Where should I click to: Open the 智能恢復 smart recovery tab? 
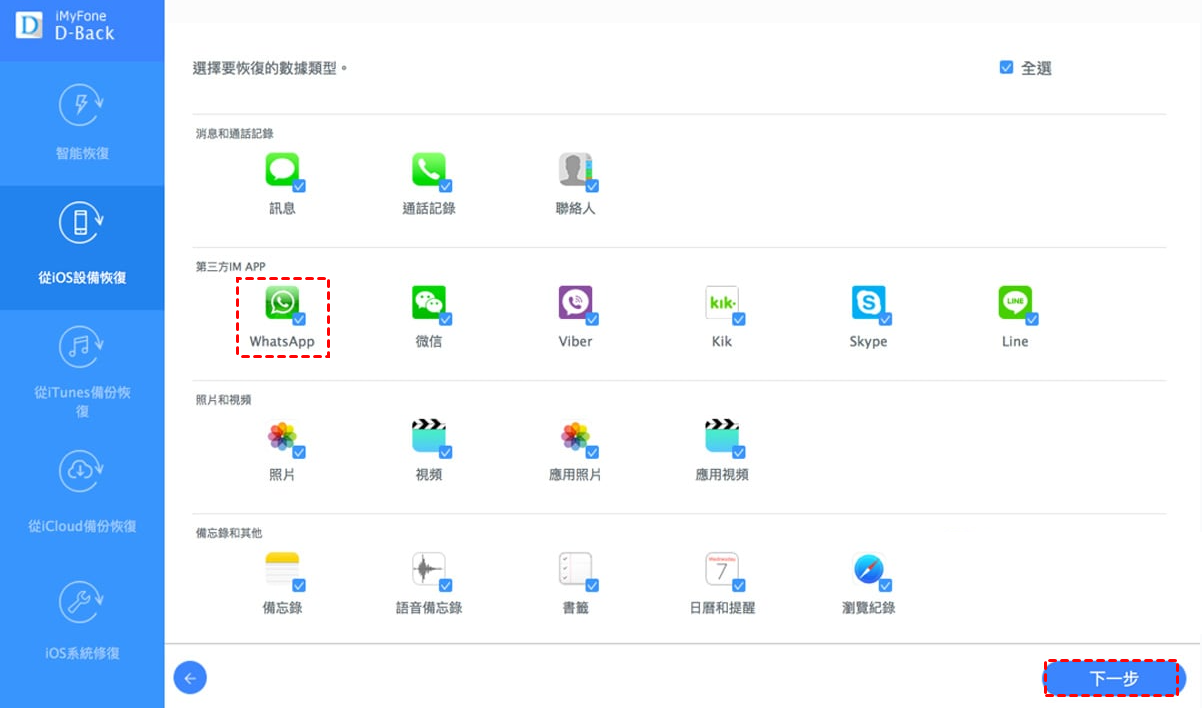pos(82,123)
